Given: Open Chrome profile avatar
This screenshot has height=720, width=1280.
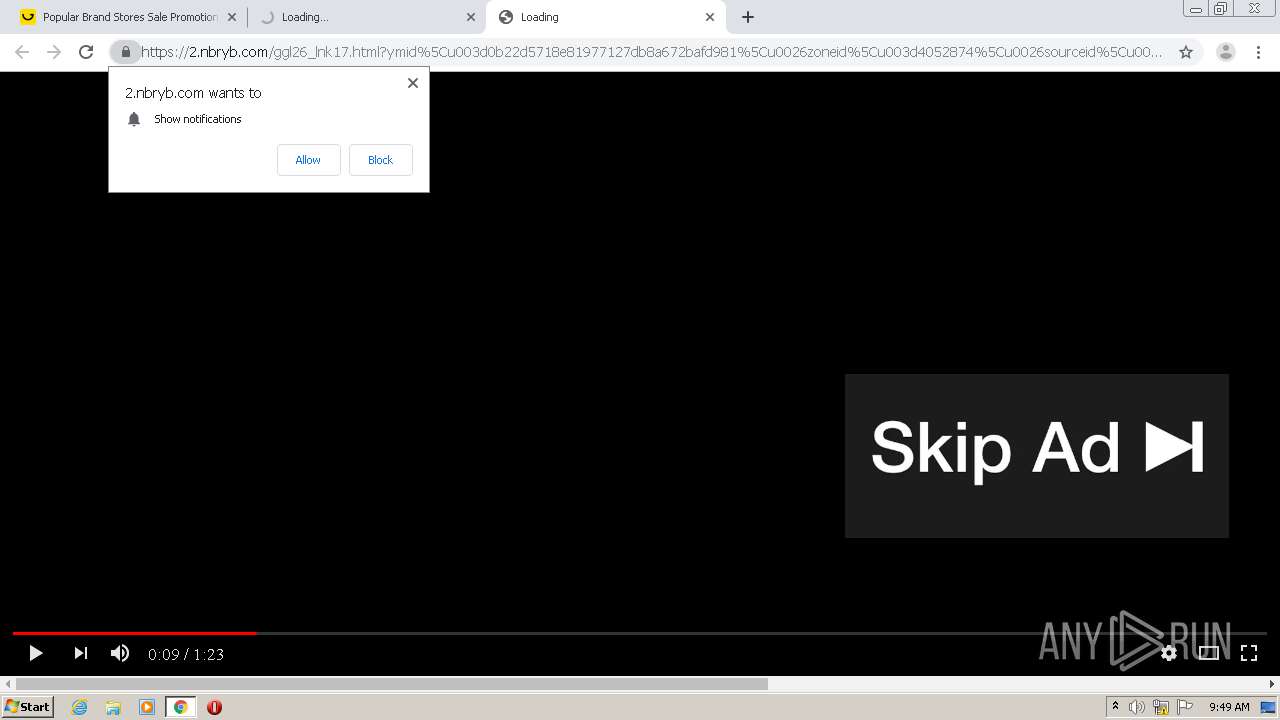Looking at the screenshot, I should point(1225,52).
